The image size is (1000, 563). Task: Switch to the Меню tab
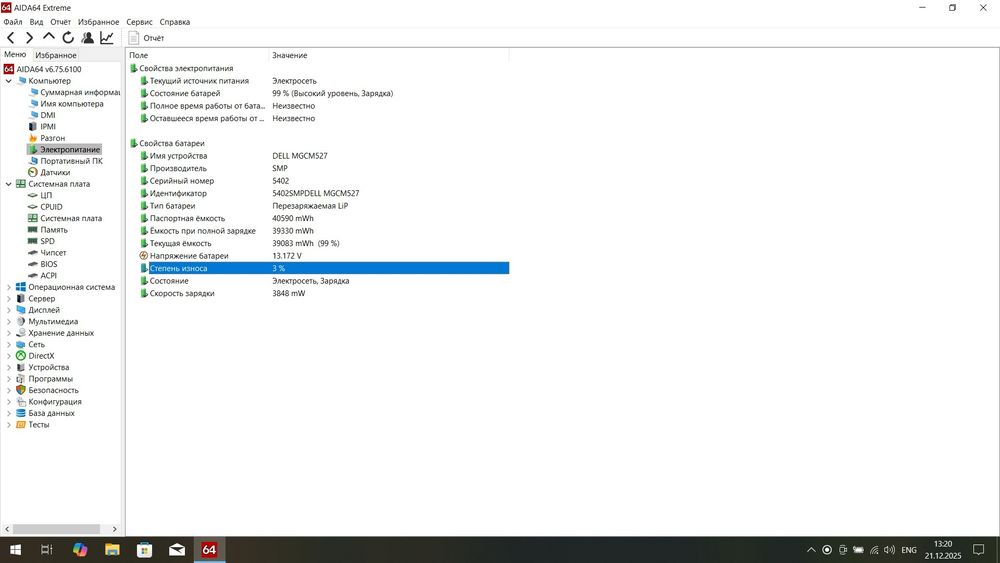15,55
